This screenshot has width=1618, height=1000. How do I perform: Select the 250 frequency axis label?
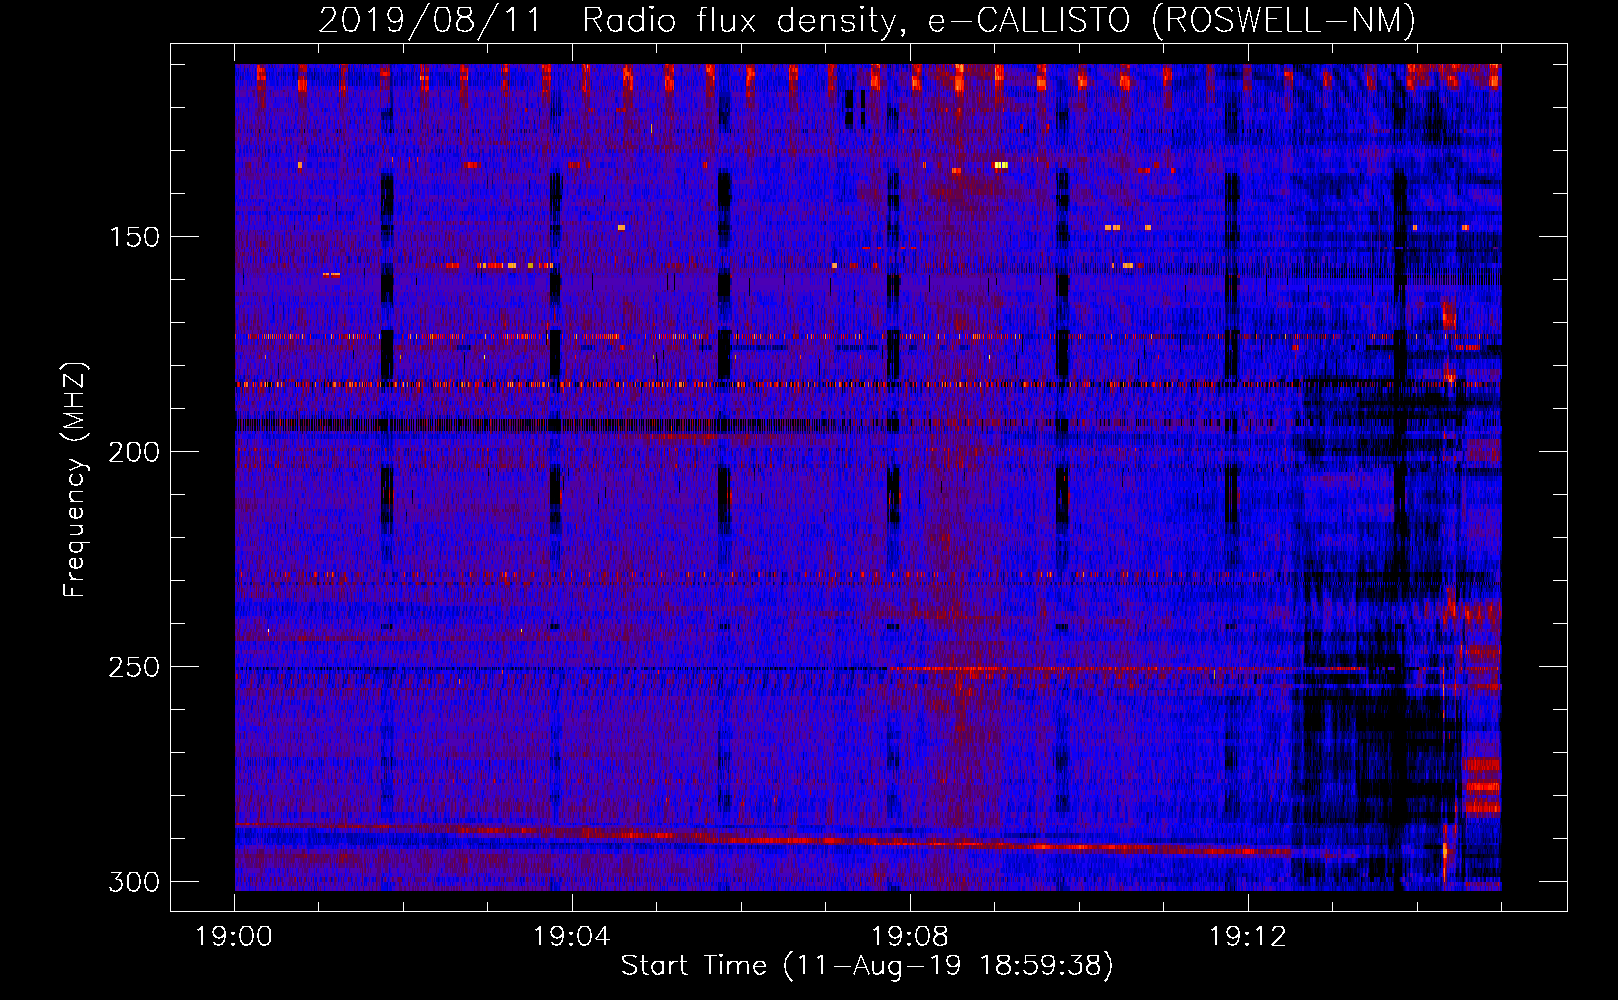click(x=133, y=667)
